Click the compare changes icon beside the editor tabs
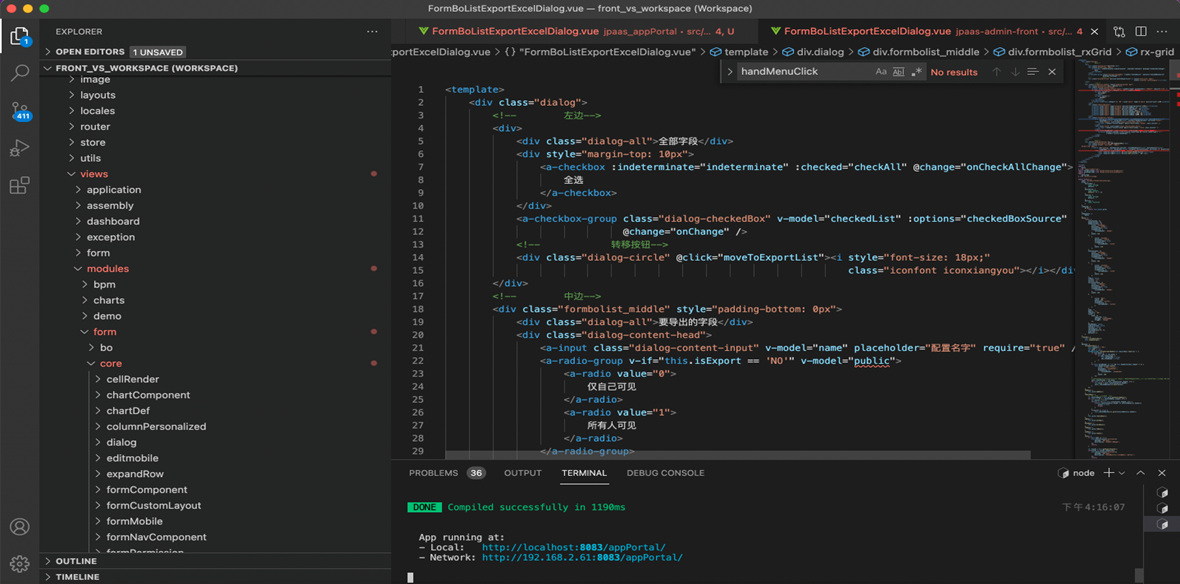Screen dimensions: 1180x584 [x=1119, y=32]
